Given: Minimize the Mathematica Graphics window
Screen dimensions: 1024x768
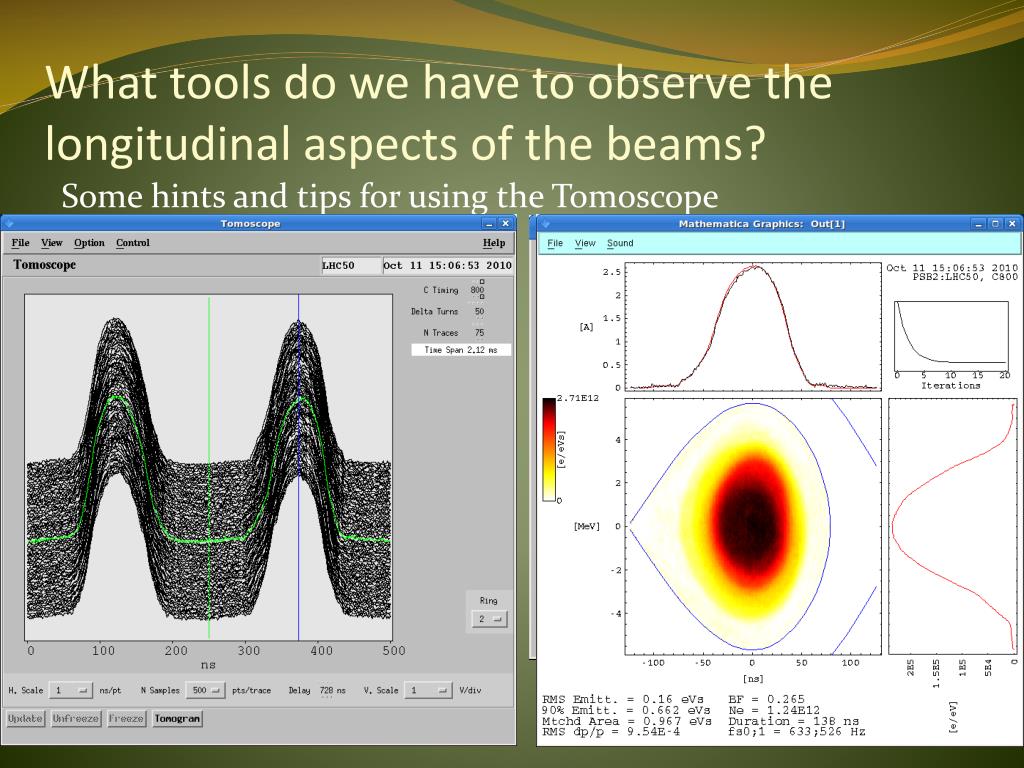Looking at the screenshot, I should point(979,224).
